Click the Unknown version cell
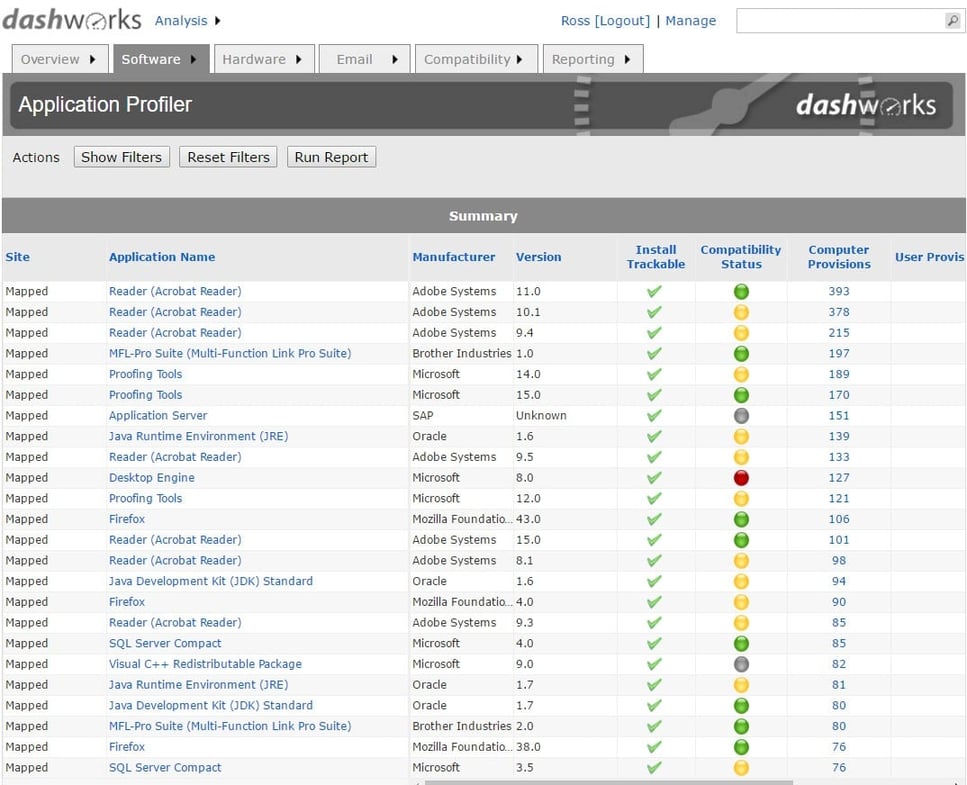 [541, 416]
